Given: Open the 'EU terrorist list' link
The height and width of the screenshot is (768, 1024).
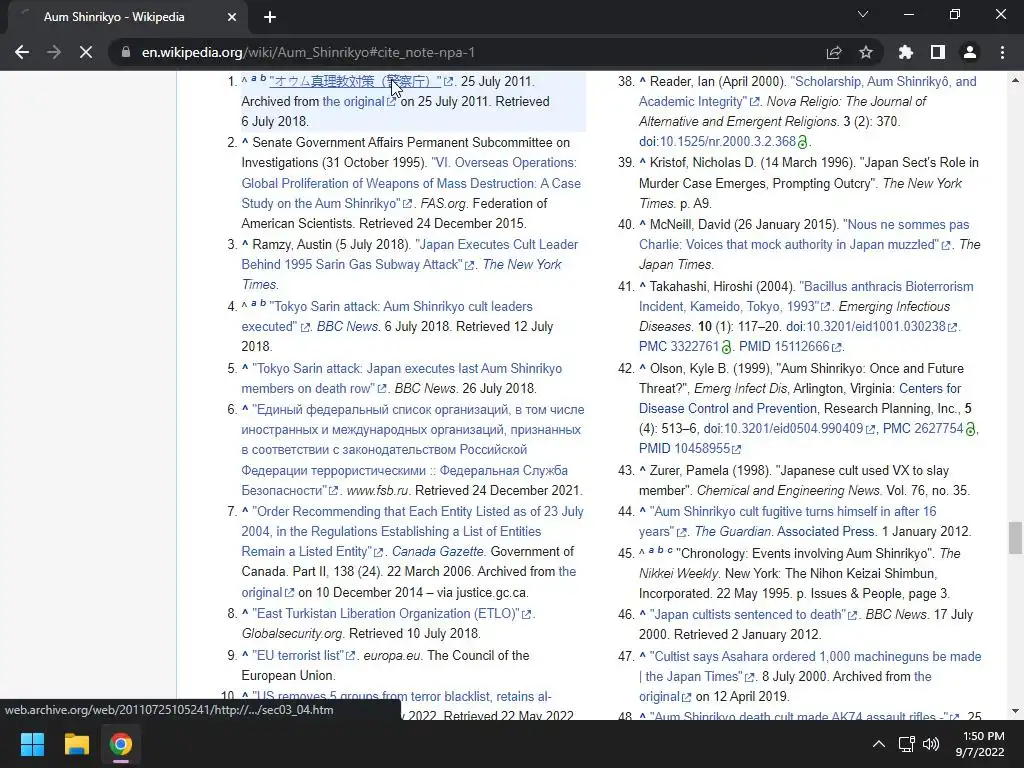Looking at the screenshot, I should [304, 656].
